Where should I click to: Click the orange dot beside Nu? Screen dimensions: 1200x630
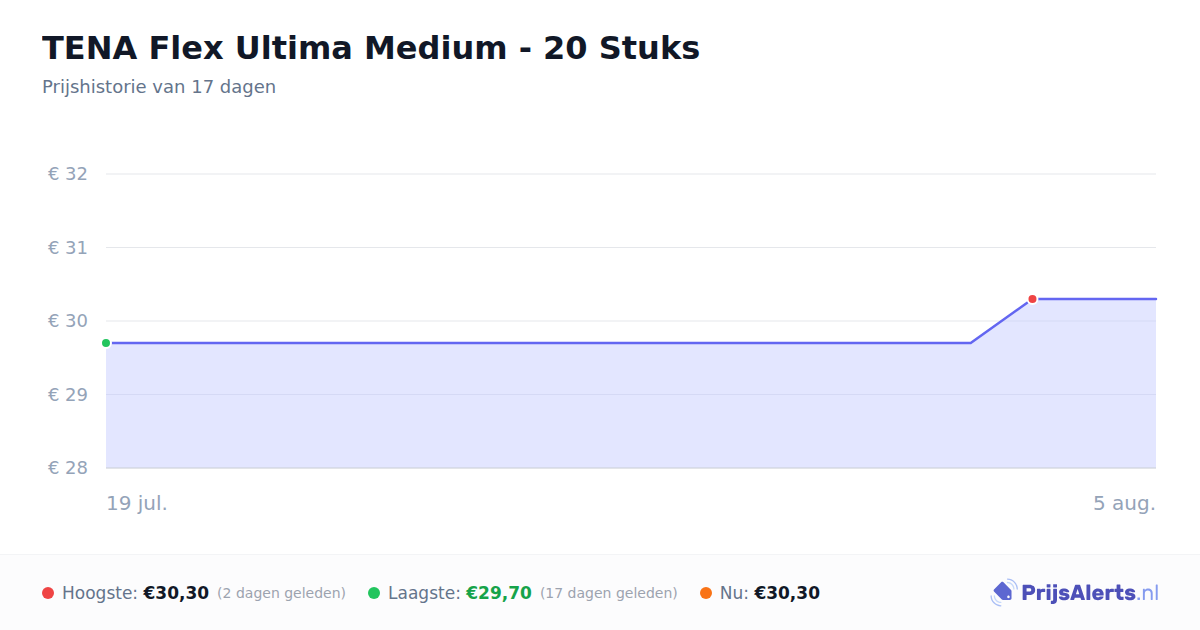pyautogui.click(x=706, y=593)
